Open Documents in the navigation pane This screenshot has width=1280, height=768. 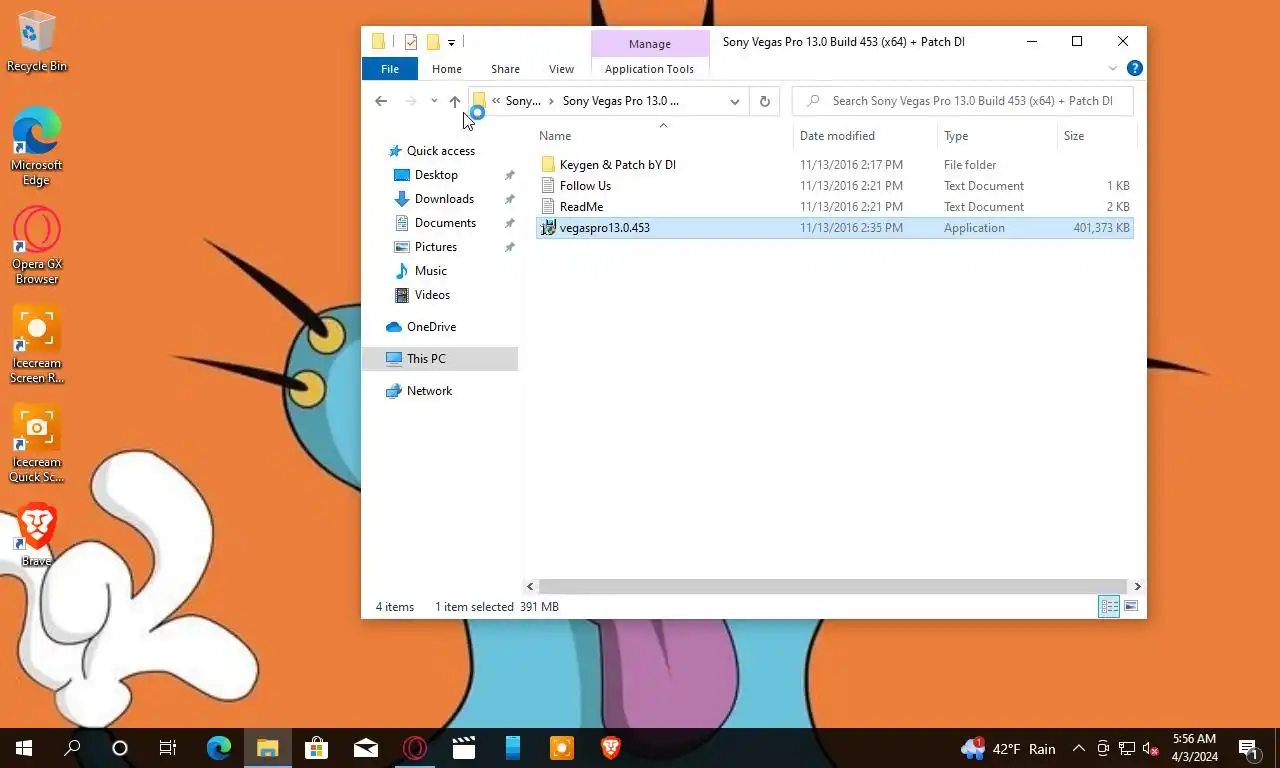(x=445, y=223)
